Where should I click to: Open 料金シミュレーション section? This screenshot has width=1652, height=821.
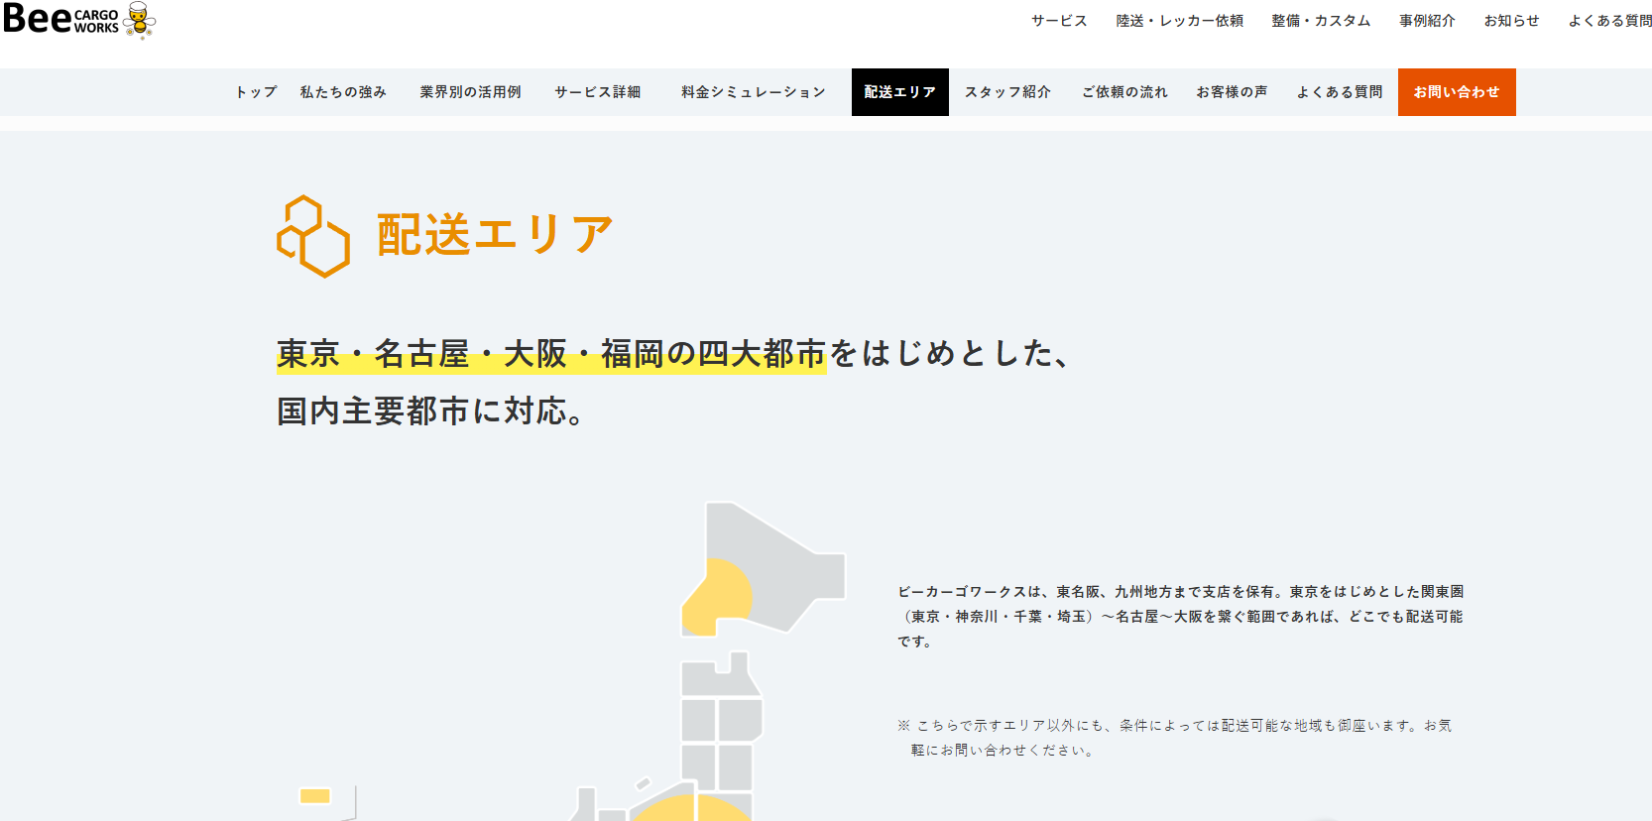753,92
